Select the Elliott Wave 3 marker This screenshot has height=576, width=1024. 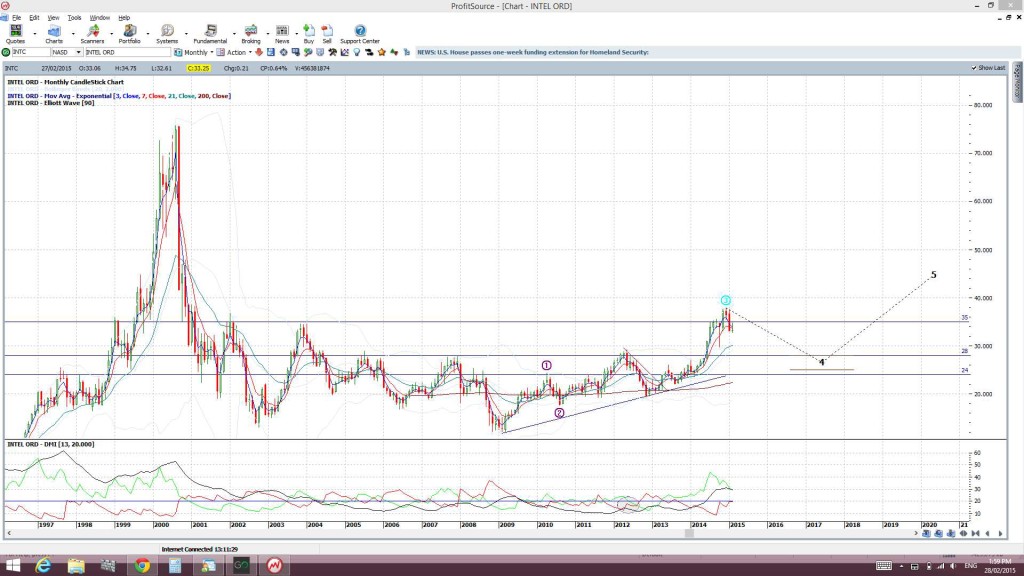[726, 300]
